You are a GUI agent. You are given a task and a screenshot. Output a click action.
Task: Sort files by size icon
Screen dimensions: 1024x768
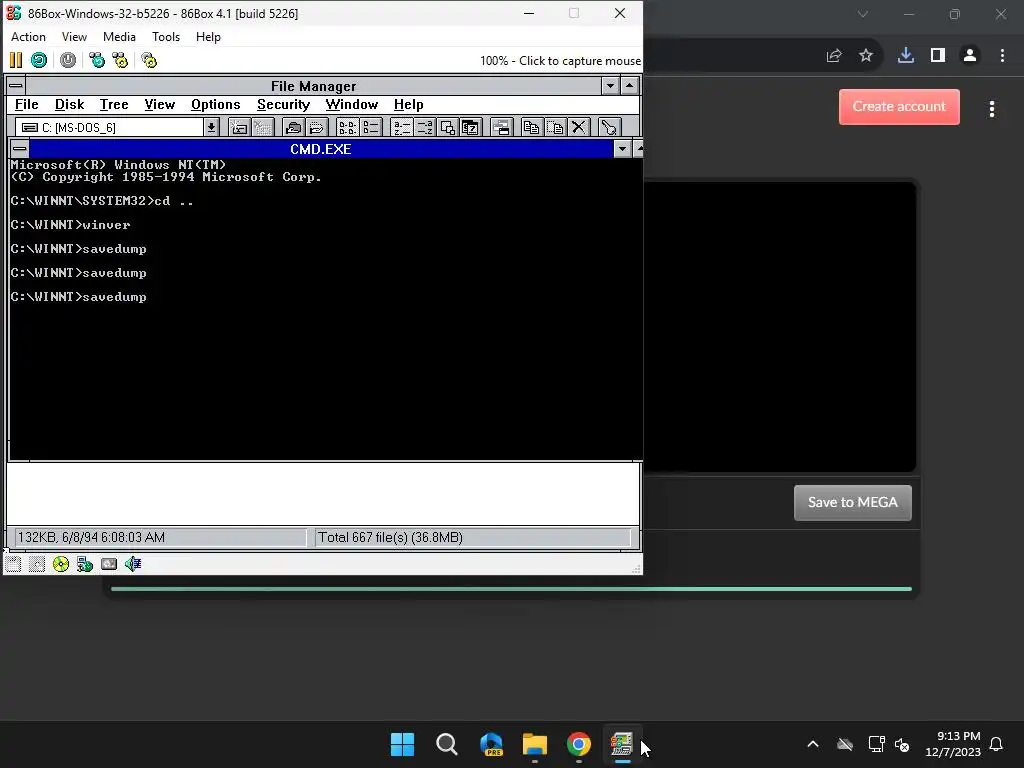coord(447,127)
